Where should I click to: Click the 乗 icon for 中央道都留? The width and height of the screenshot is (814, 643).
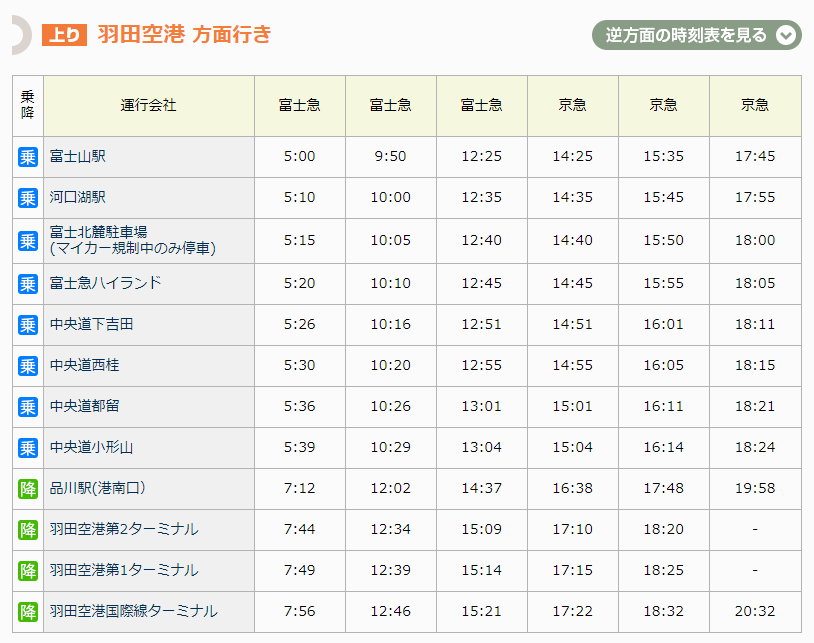pyautogui.click(x=28, y=407)
